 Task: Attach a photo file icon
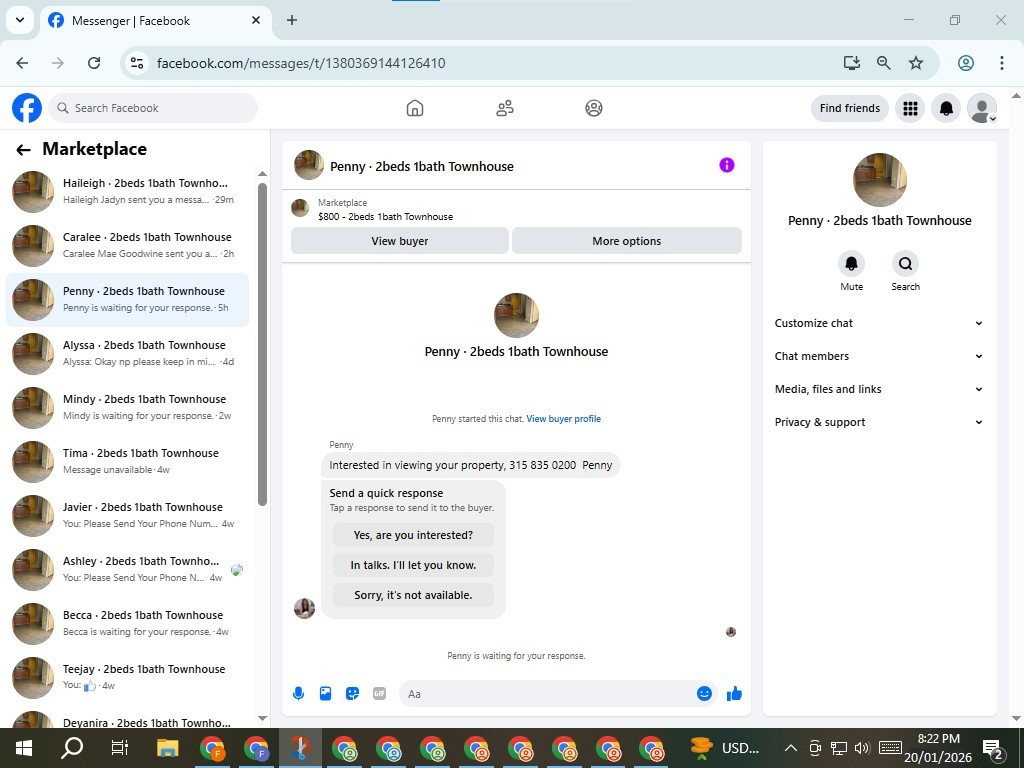pyautogui.click(x=325, y=694)
